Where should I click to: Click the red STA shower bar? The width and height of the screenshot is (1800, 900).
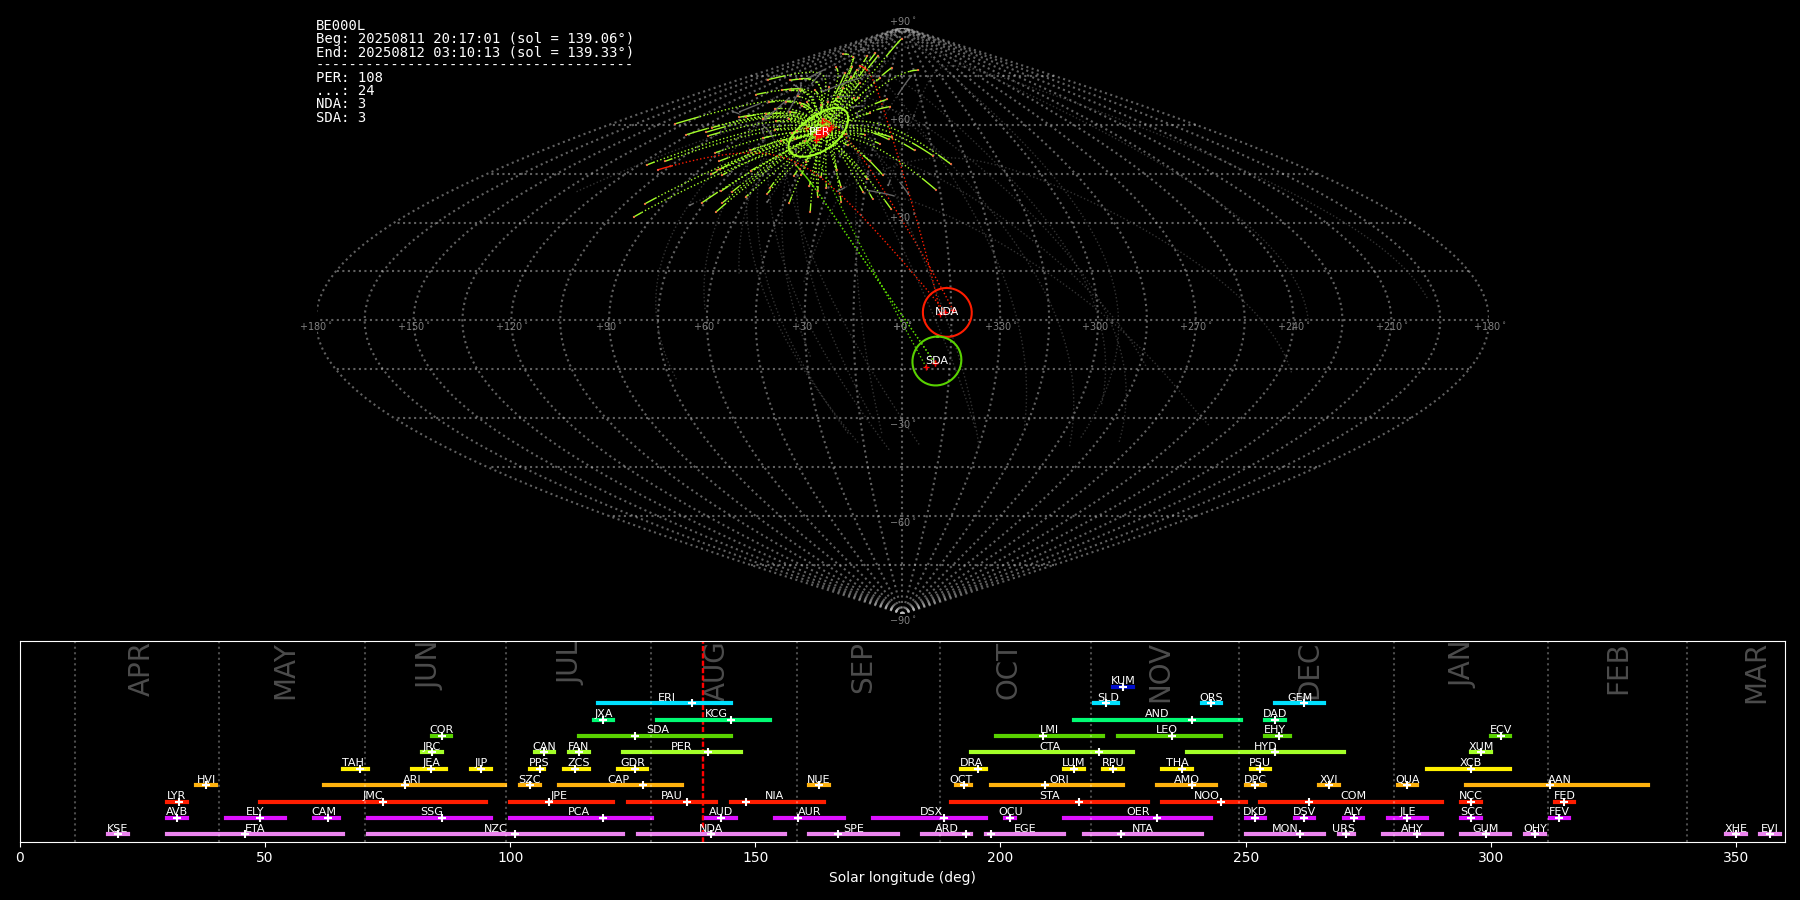pyautogui.click(x=1049, y=802)
